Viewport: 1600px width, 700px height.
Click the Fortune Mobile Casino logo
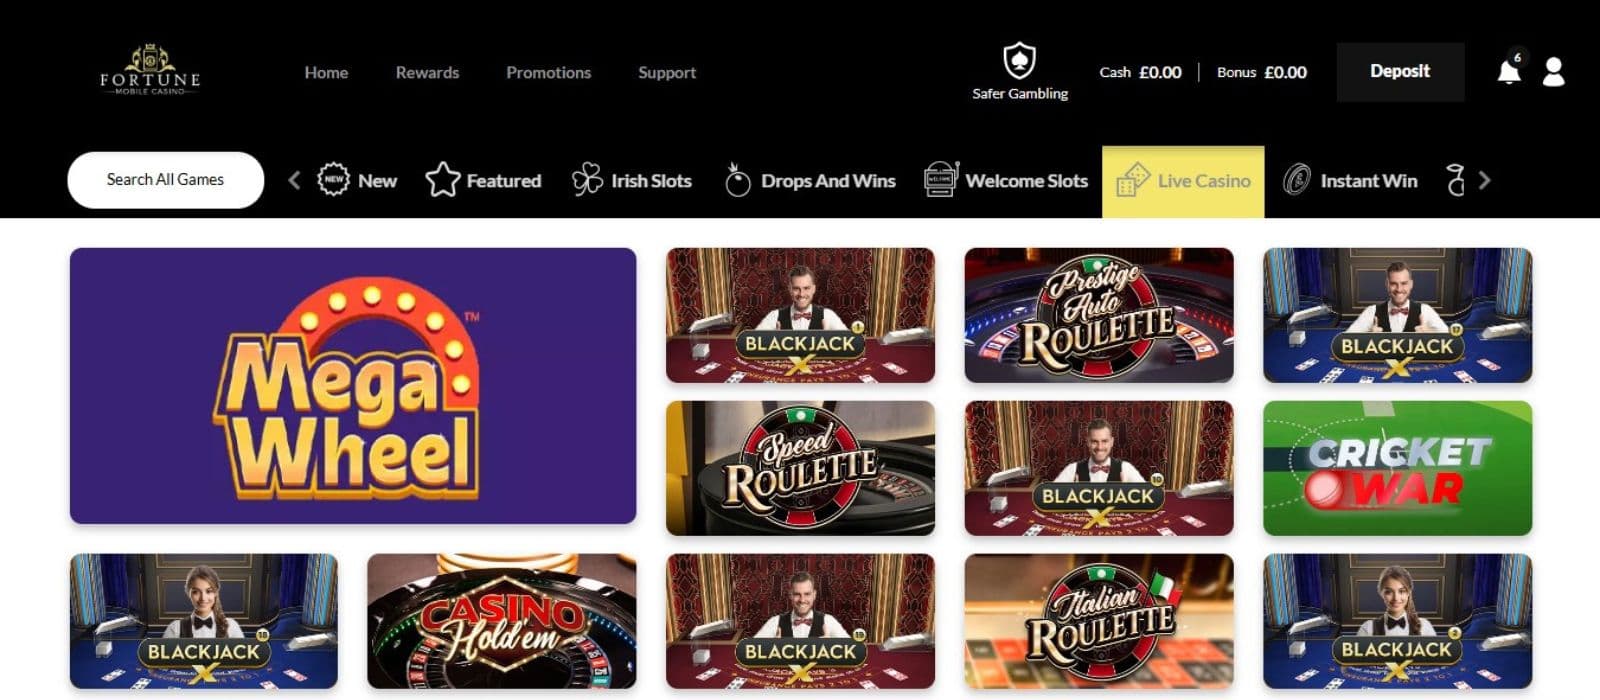pos(150,70)
